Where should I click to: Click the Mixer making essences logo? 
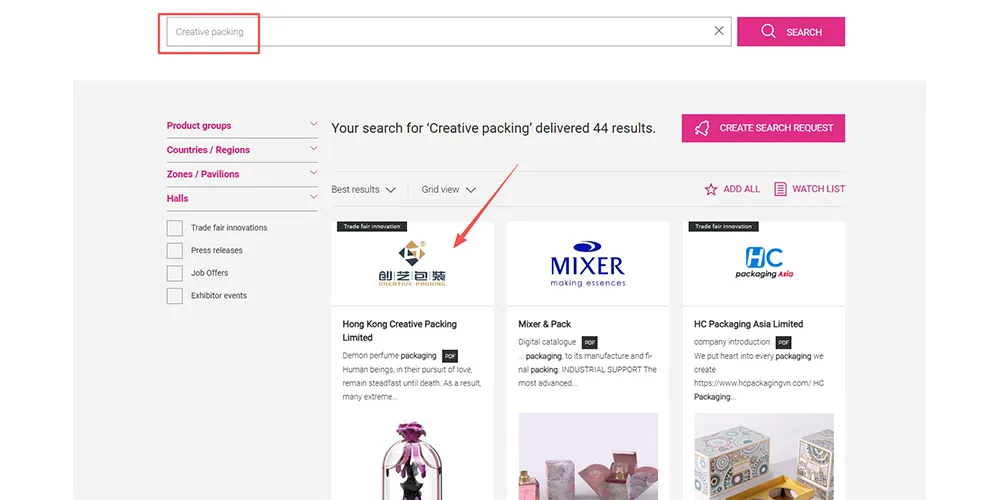587,264
